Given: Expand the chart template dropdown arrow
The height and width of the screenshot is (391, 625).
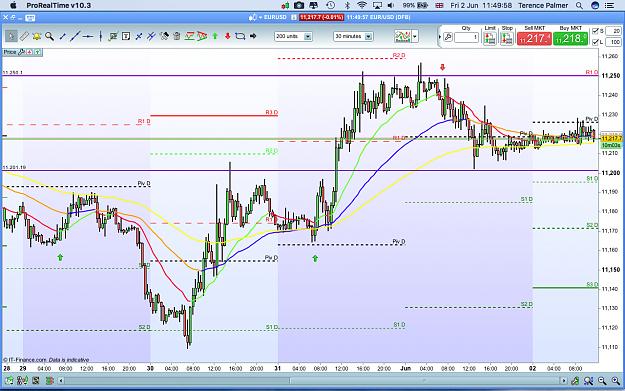Looking at the screenshot, I should tap(415, 36).
